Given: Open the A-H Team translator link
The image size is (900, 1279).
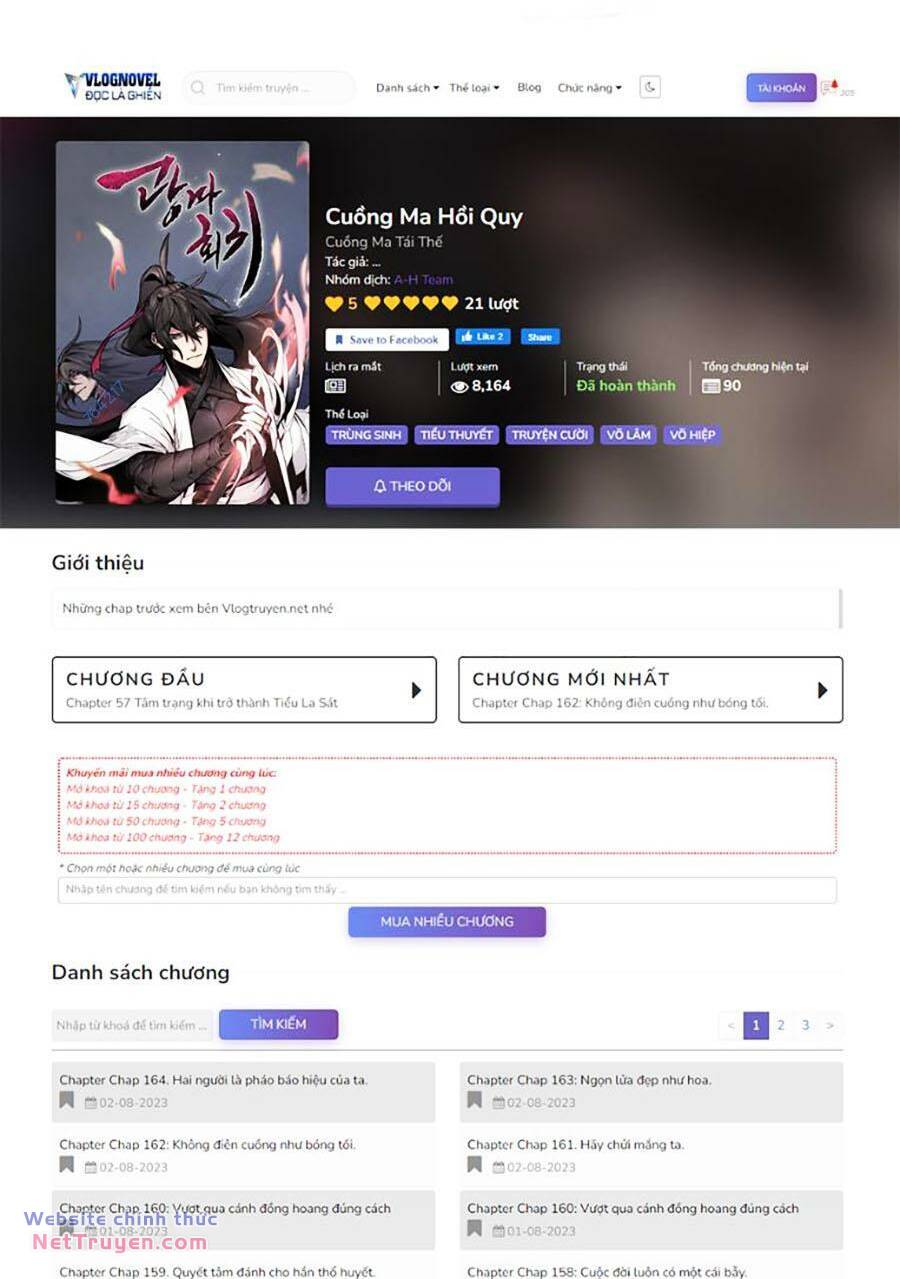Looking at the screenshot, I should click(x=423, y=280).
